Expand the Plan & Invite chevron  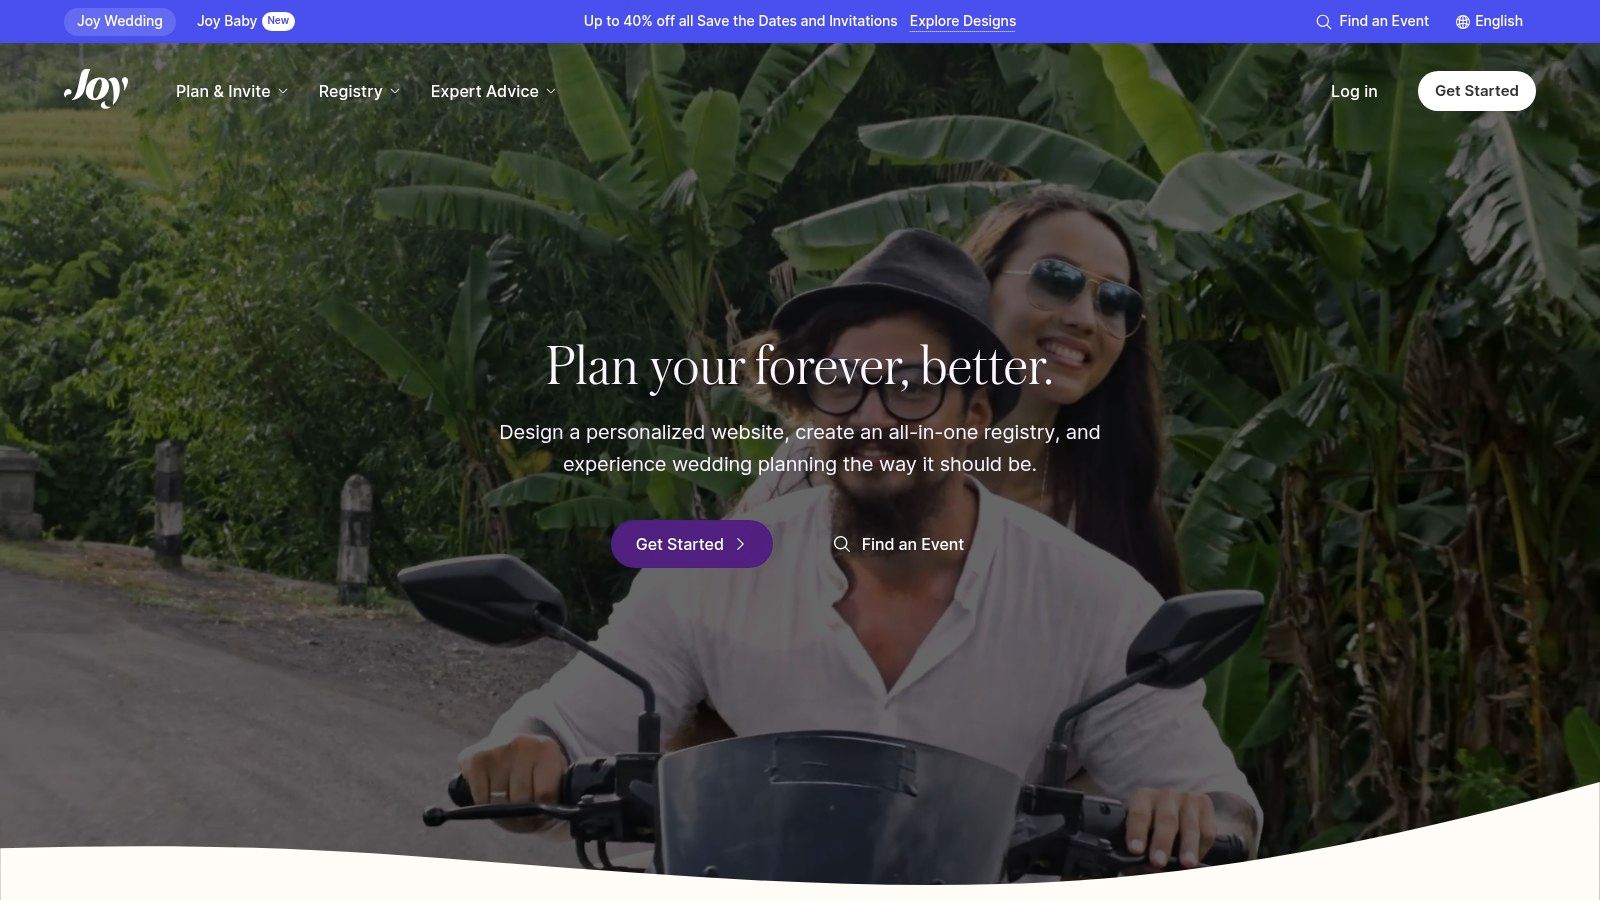(283, 91)
